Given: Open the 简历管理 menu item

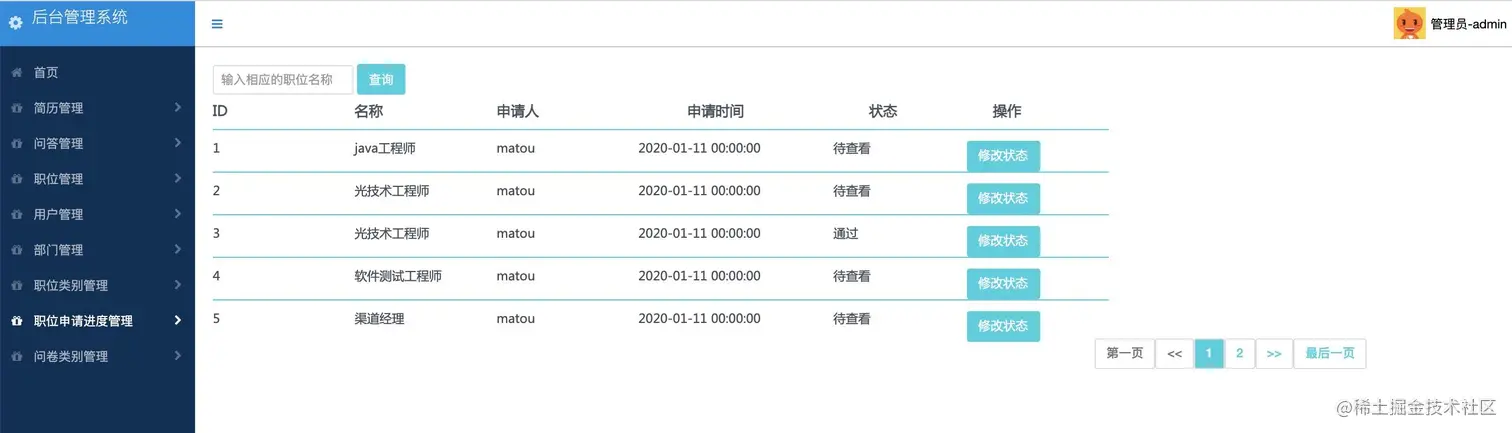Looking at the screenshot, I should 58,108.
